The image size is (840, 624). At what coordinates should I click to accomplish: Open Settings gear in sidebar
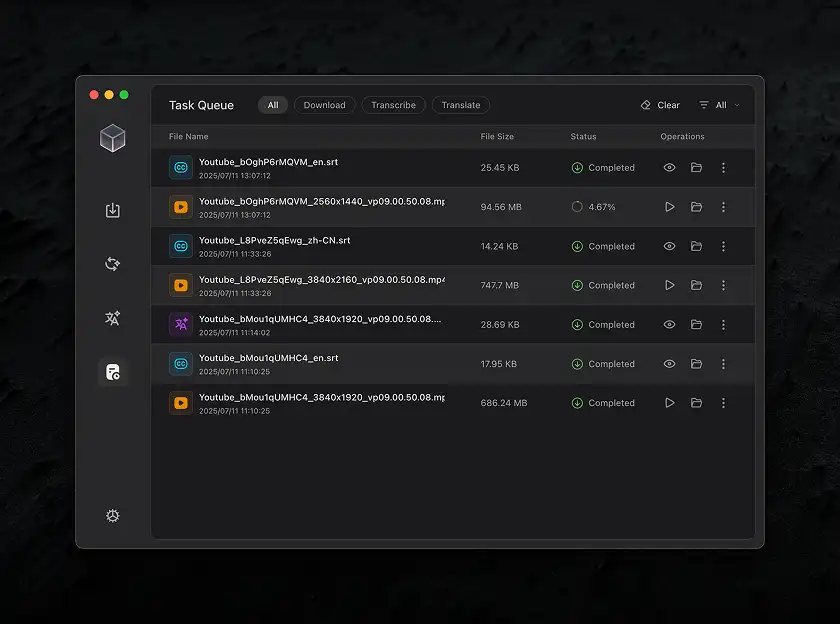[113, 516]
